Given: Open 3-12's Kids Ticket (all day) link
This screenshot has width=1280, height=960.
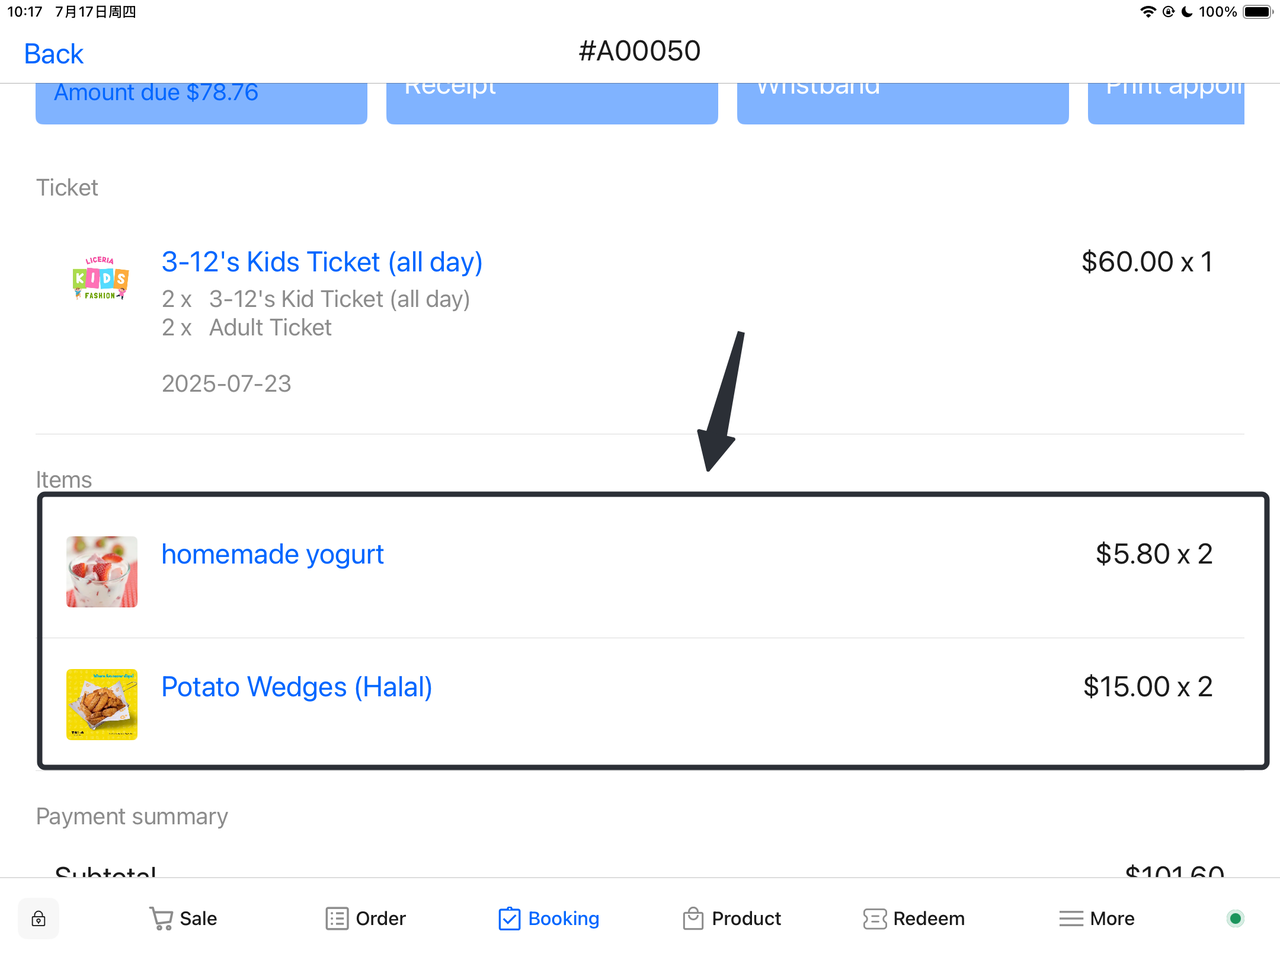Looking at the screenshot, I should click(322, 262).
